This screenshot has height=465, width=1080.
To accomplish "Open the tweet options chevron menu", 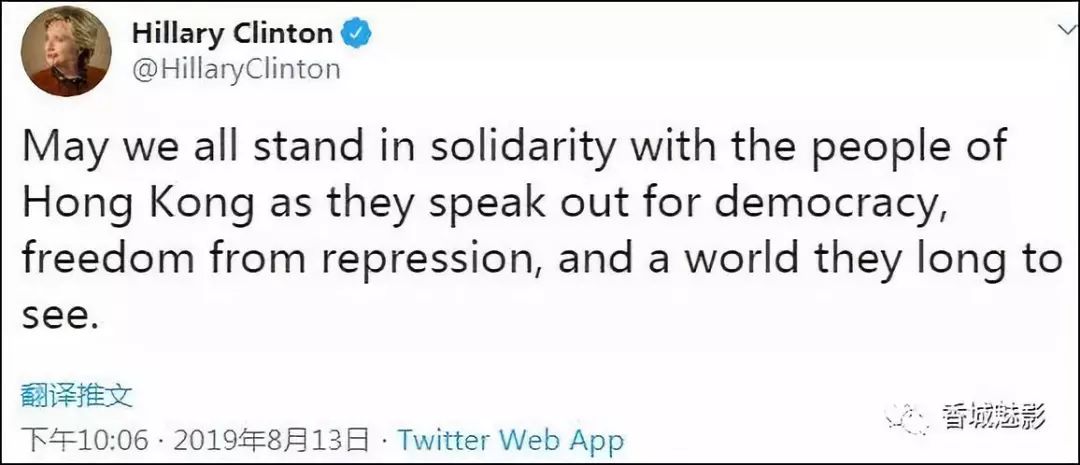I will tap(1059, 32).
